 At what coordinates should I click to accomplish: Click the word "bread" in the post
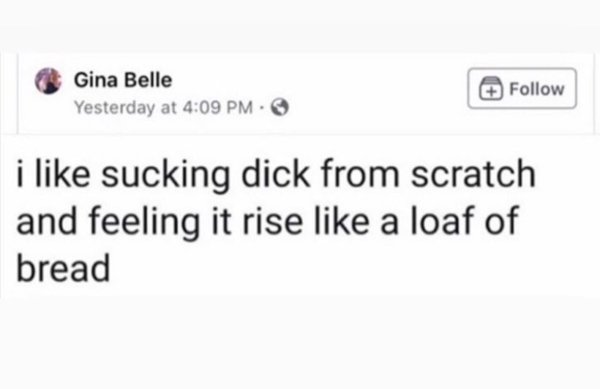point(63,267)
